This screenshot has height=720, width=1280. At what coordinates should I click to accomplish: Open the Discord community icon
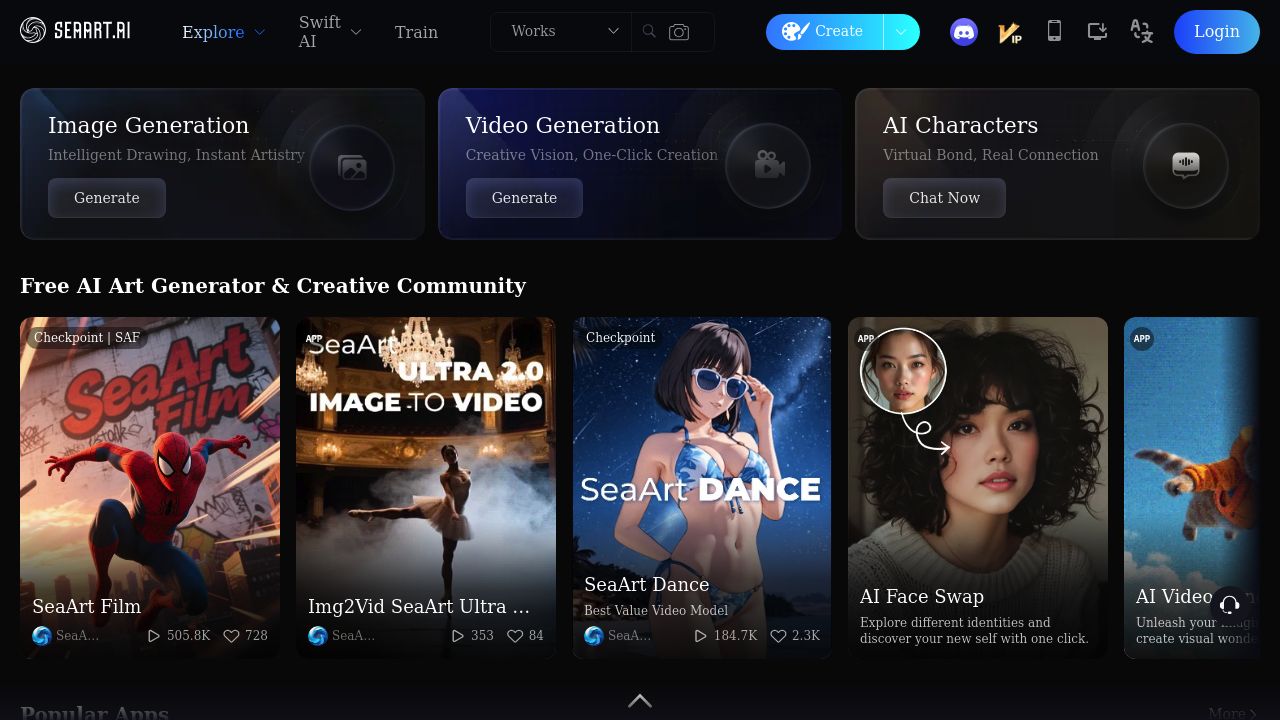[x=964, y=32]
